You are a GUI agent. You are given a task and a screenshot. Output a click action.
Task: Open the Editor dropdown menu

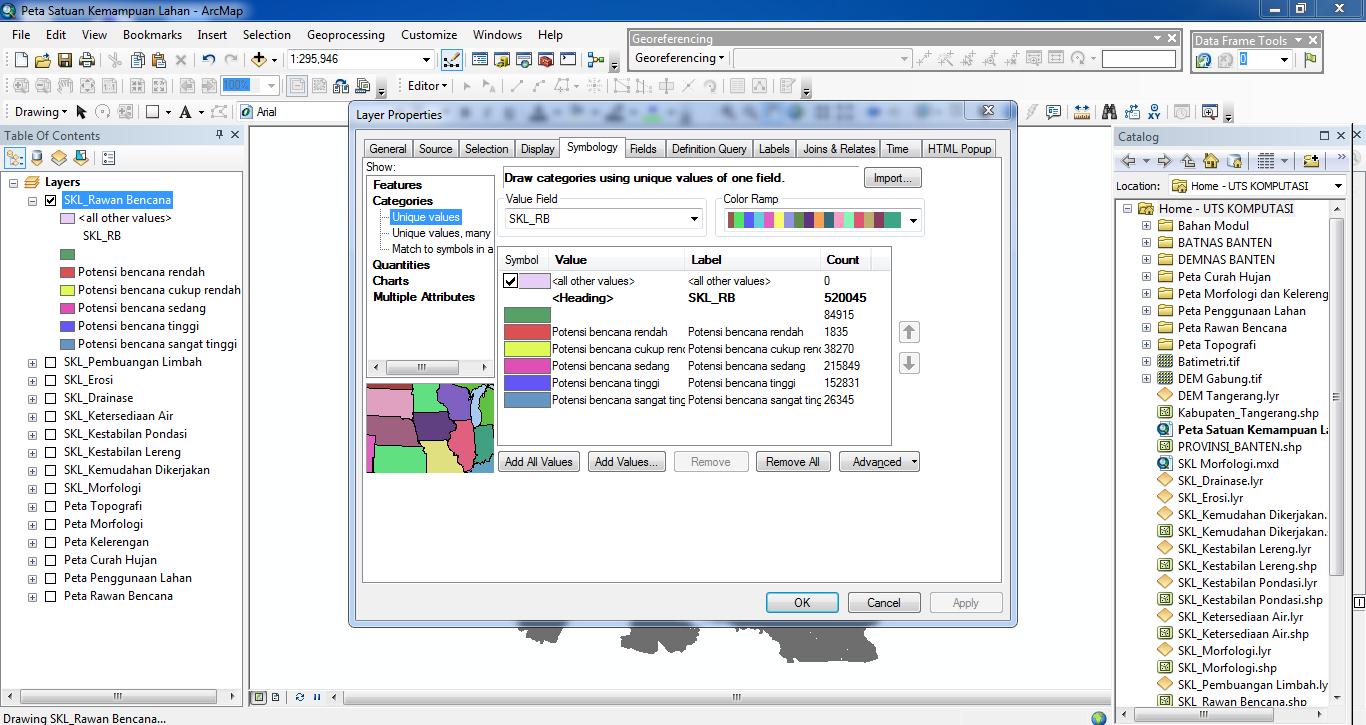[428, 86]
